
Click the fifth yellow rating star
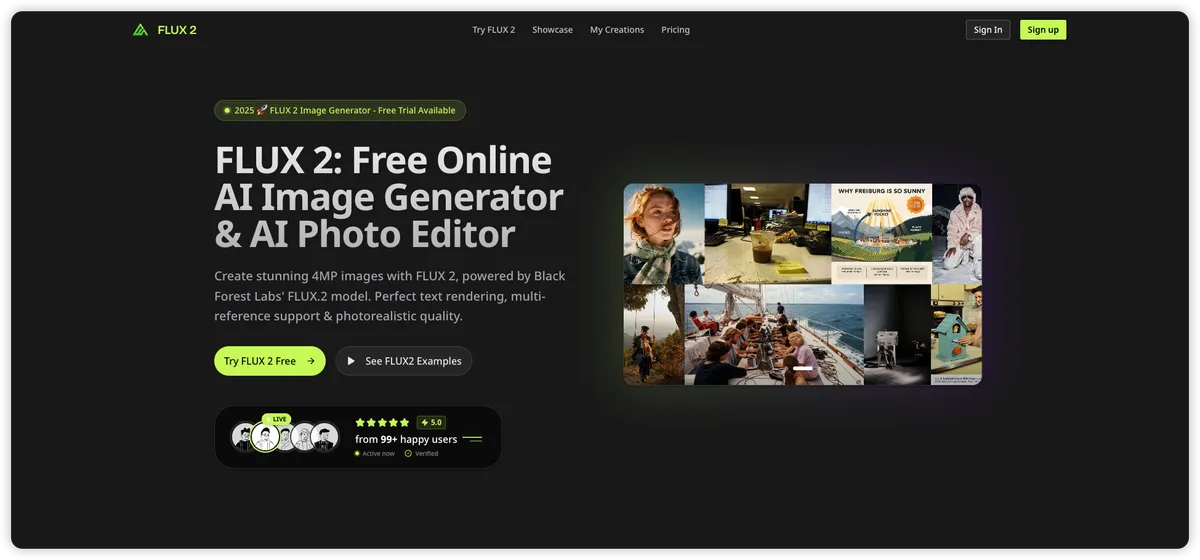pos(405,423)
